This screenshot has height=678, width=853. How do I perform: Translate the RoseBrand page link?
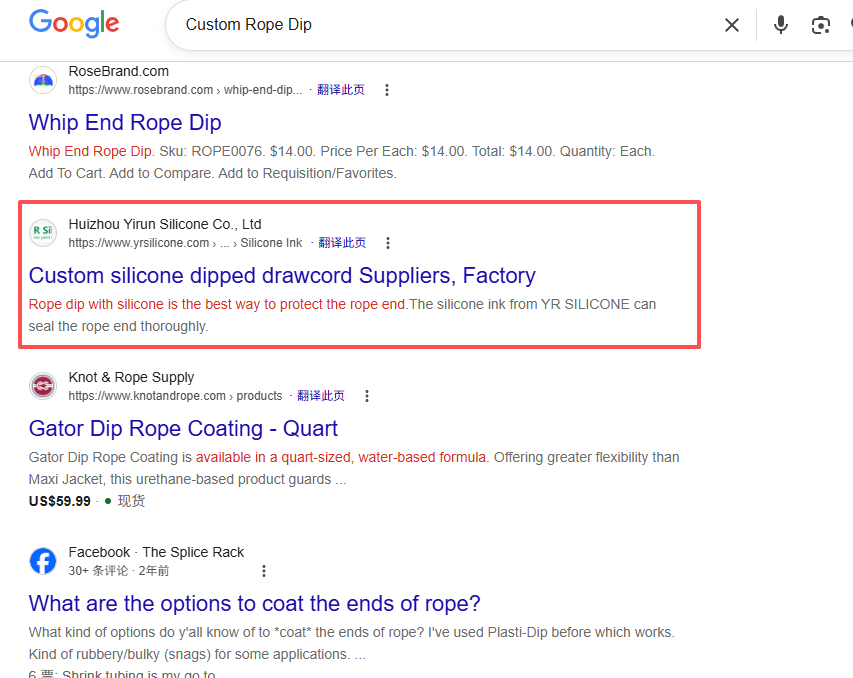pos(341,90)
